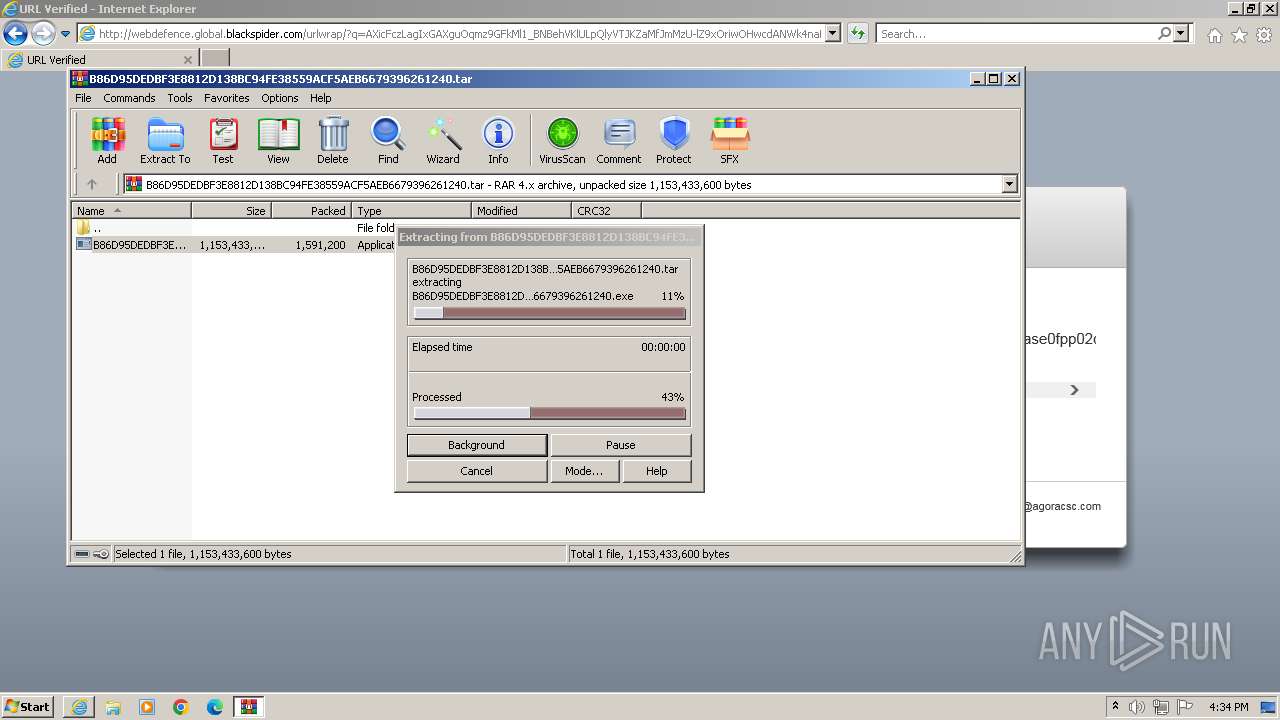
Task: Open the View file tool
Action: [278, 140]
